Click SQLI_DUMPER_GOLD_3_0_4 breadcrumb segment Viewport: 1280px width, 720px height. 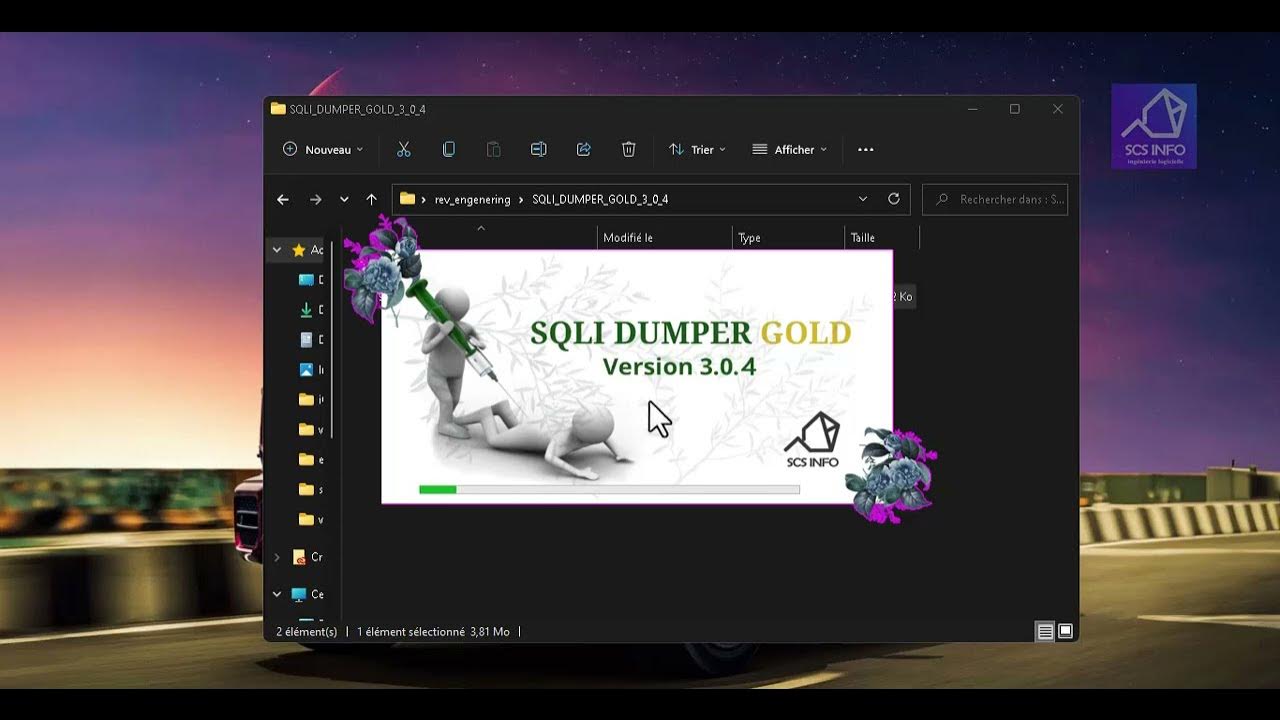pyautogui.click(x=600, y=200)
